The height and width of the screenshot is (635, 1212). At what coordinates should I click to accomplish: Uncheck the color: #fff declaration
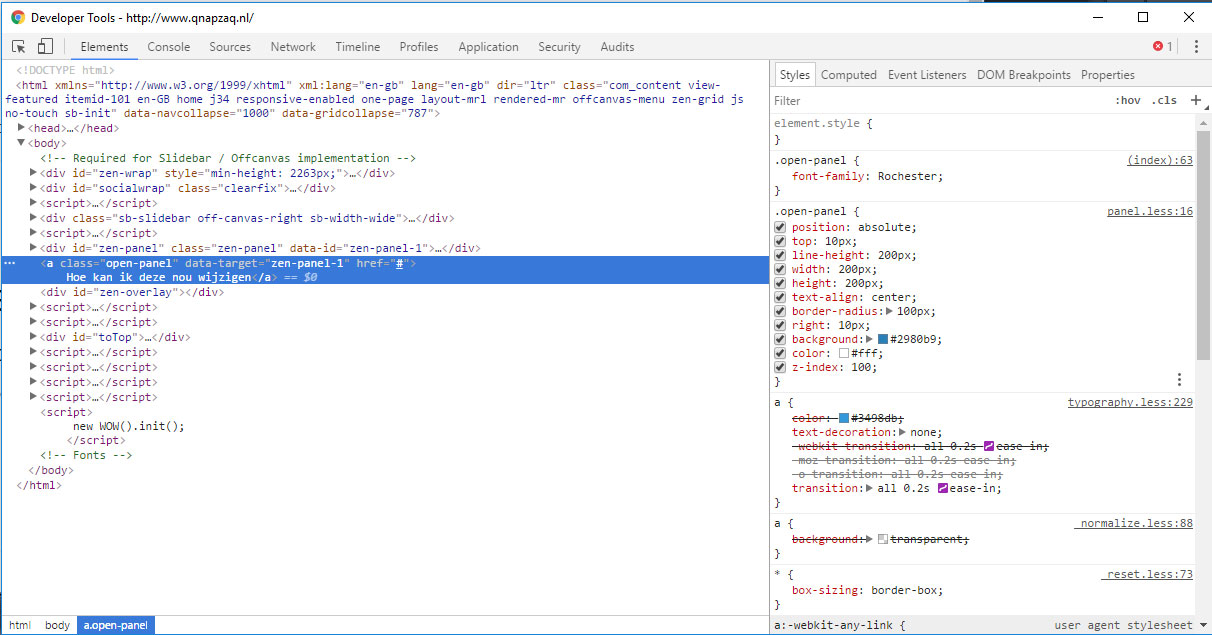pyautogui.click(x=781, y=353)
